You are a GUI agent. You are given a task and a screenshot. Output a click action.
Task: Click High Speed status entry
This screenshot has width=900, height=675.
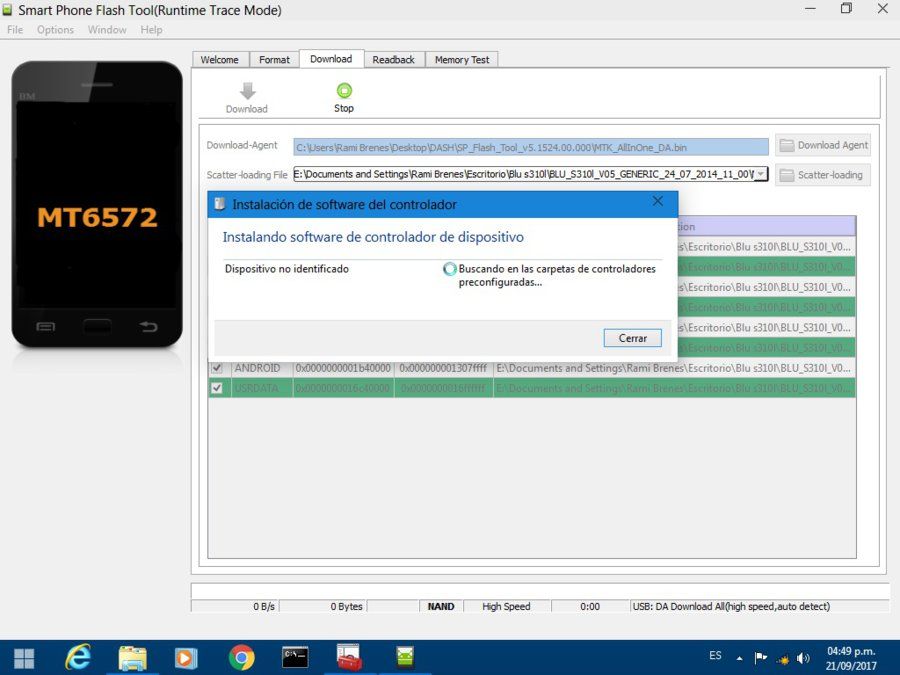506,606
